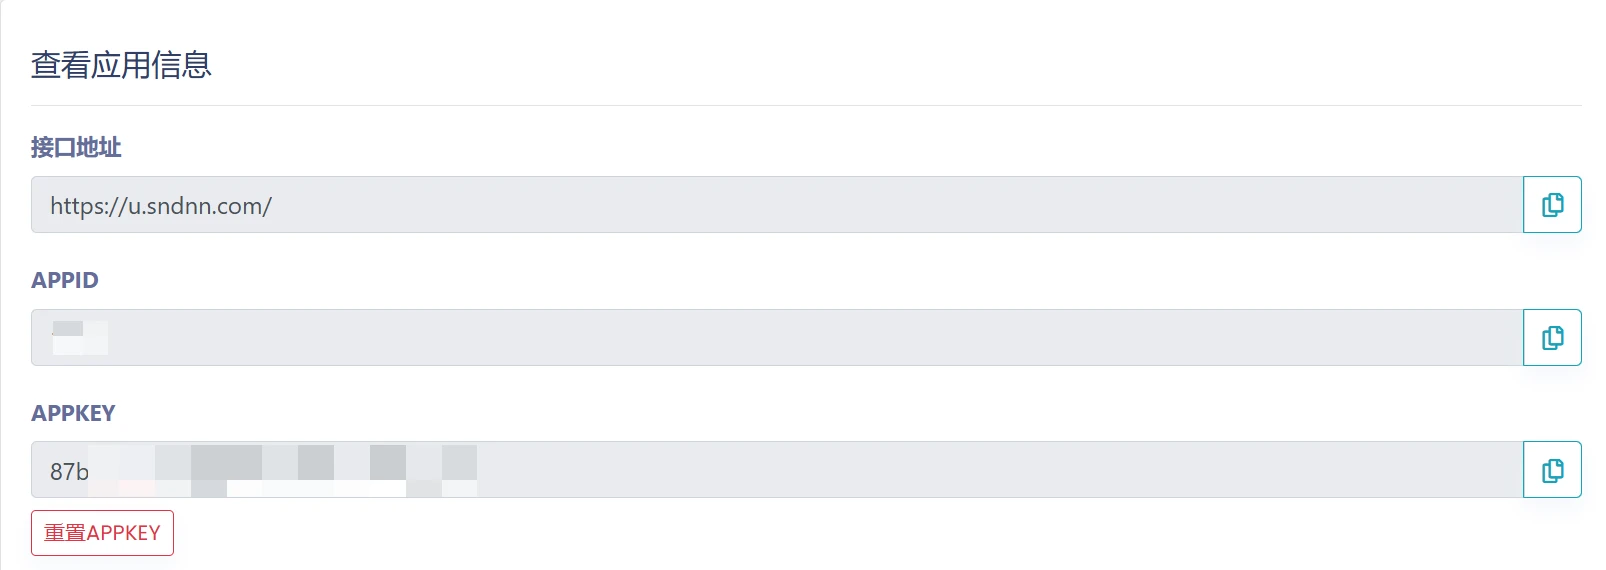Copy the APPKEY using its copy icon
The height and width of the screenshot is (570, 1606).
pos(1552,470)
